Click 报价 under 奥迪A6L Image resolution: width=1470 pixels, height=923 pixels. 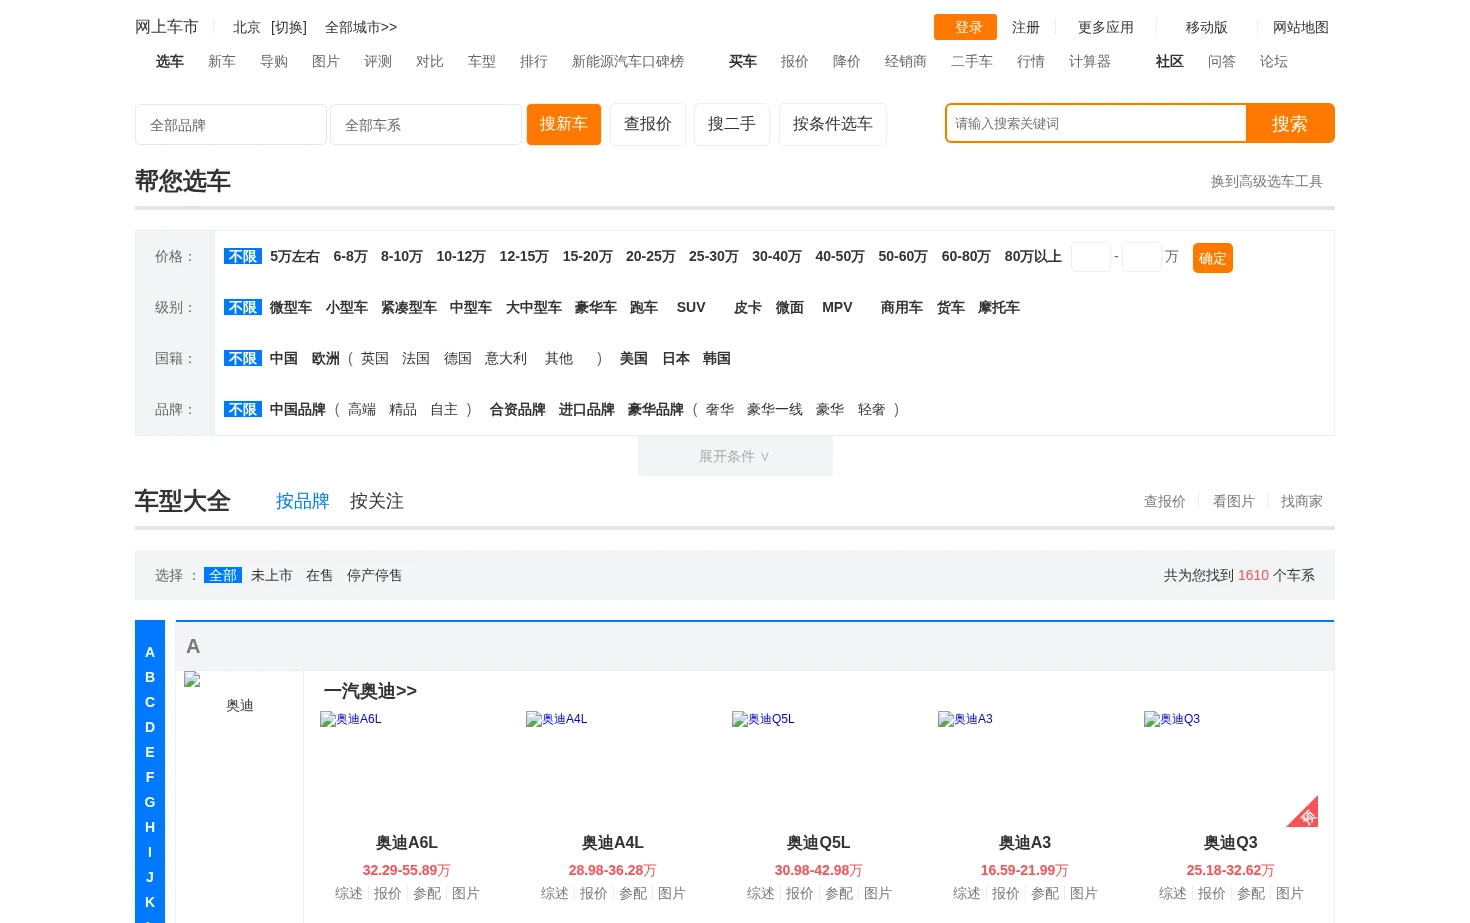[x=388, y=893]
